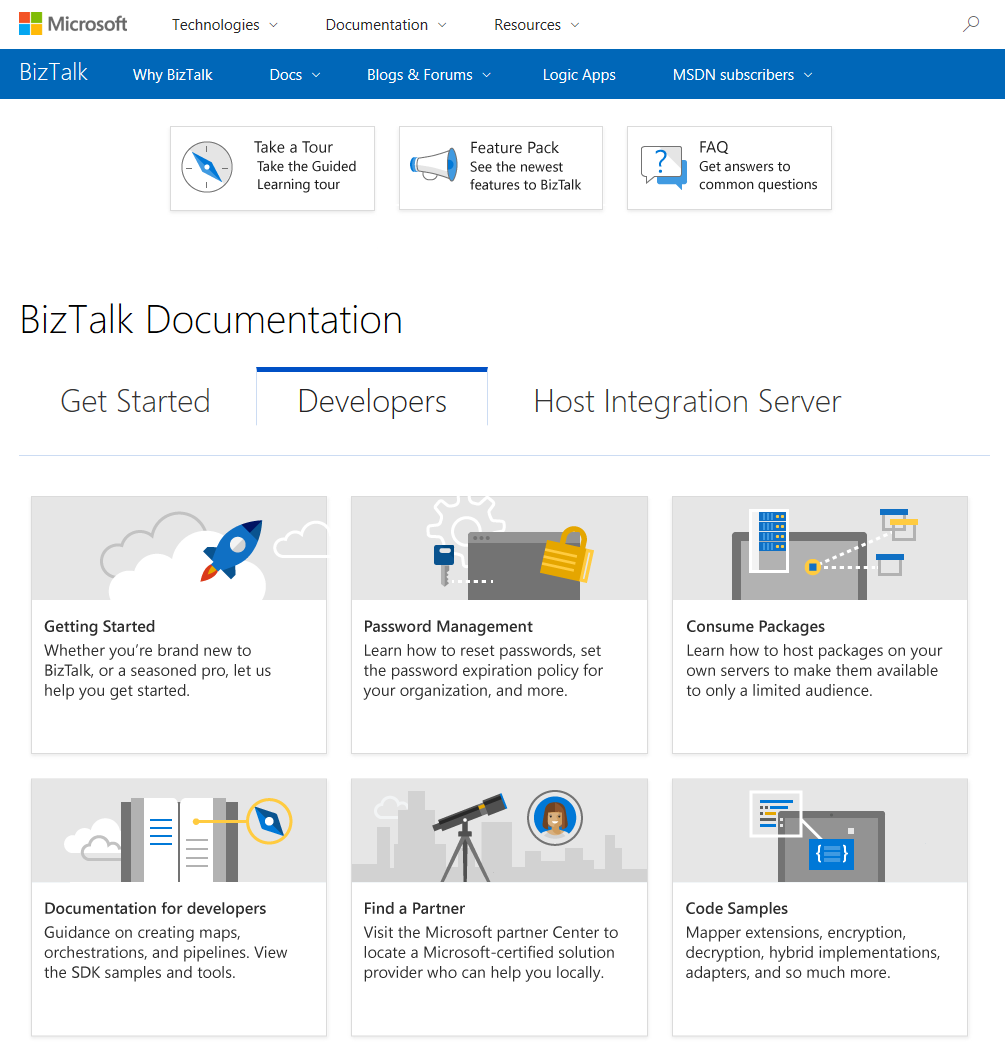Click the BizTalk brand title
Screen dimensions: 1005x1052
point(54,72)
